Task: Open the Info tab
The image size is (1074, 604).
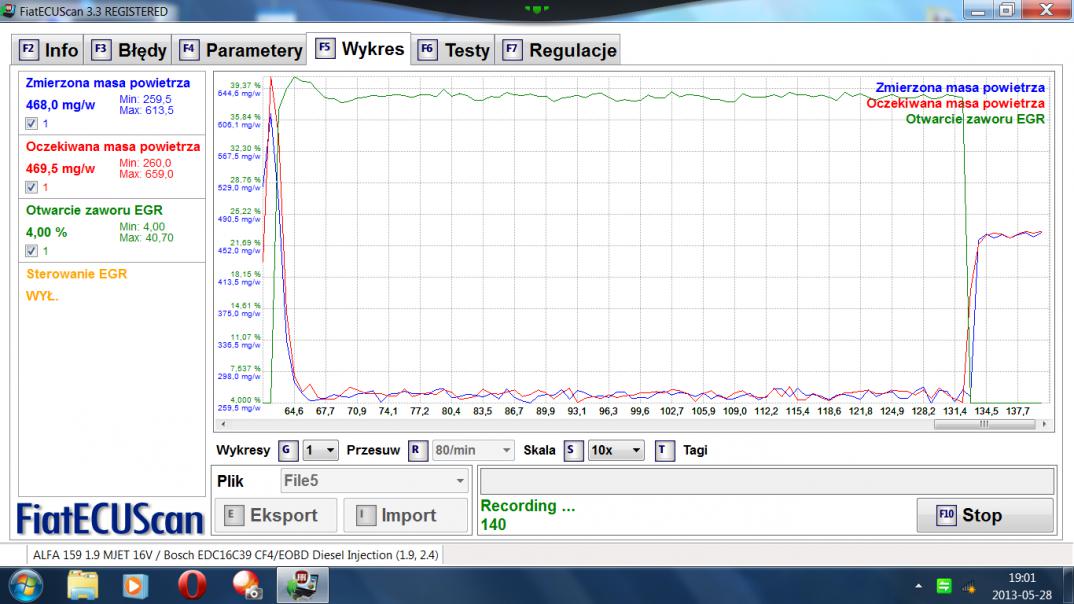Action: pos(48,50)
